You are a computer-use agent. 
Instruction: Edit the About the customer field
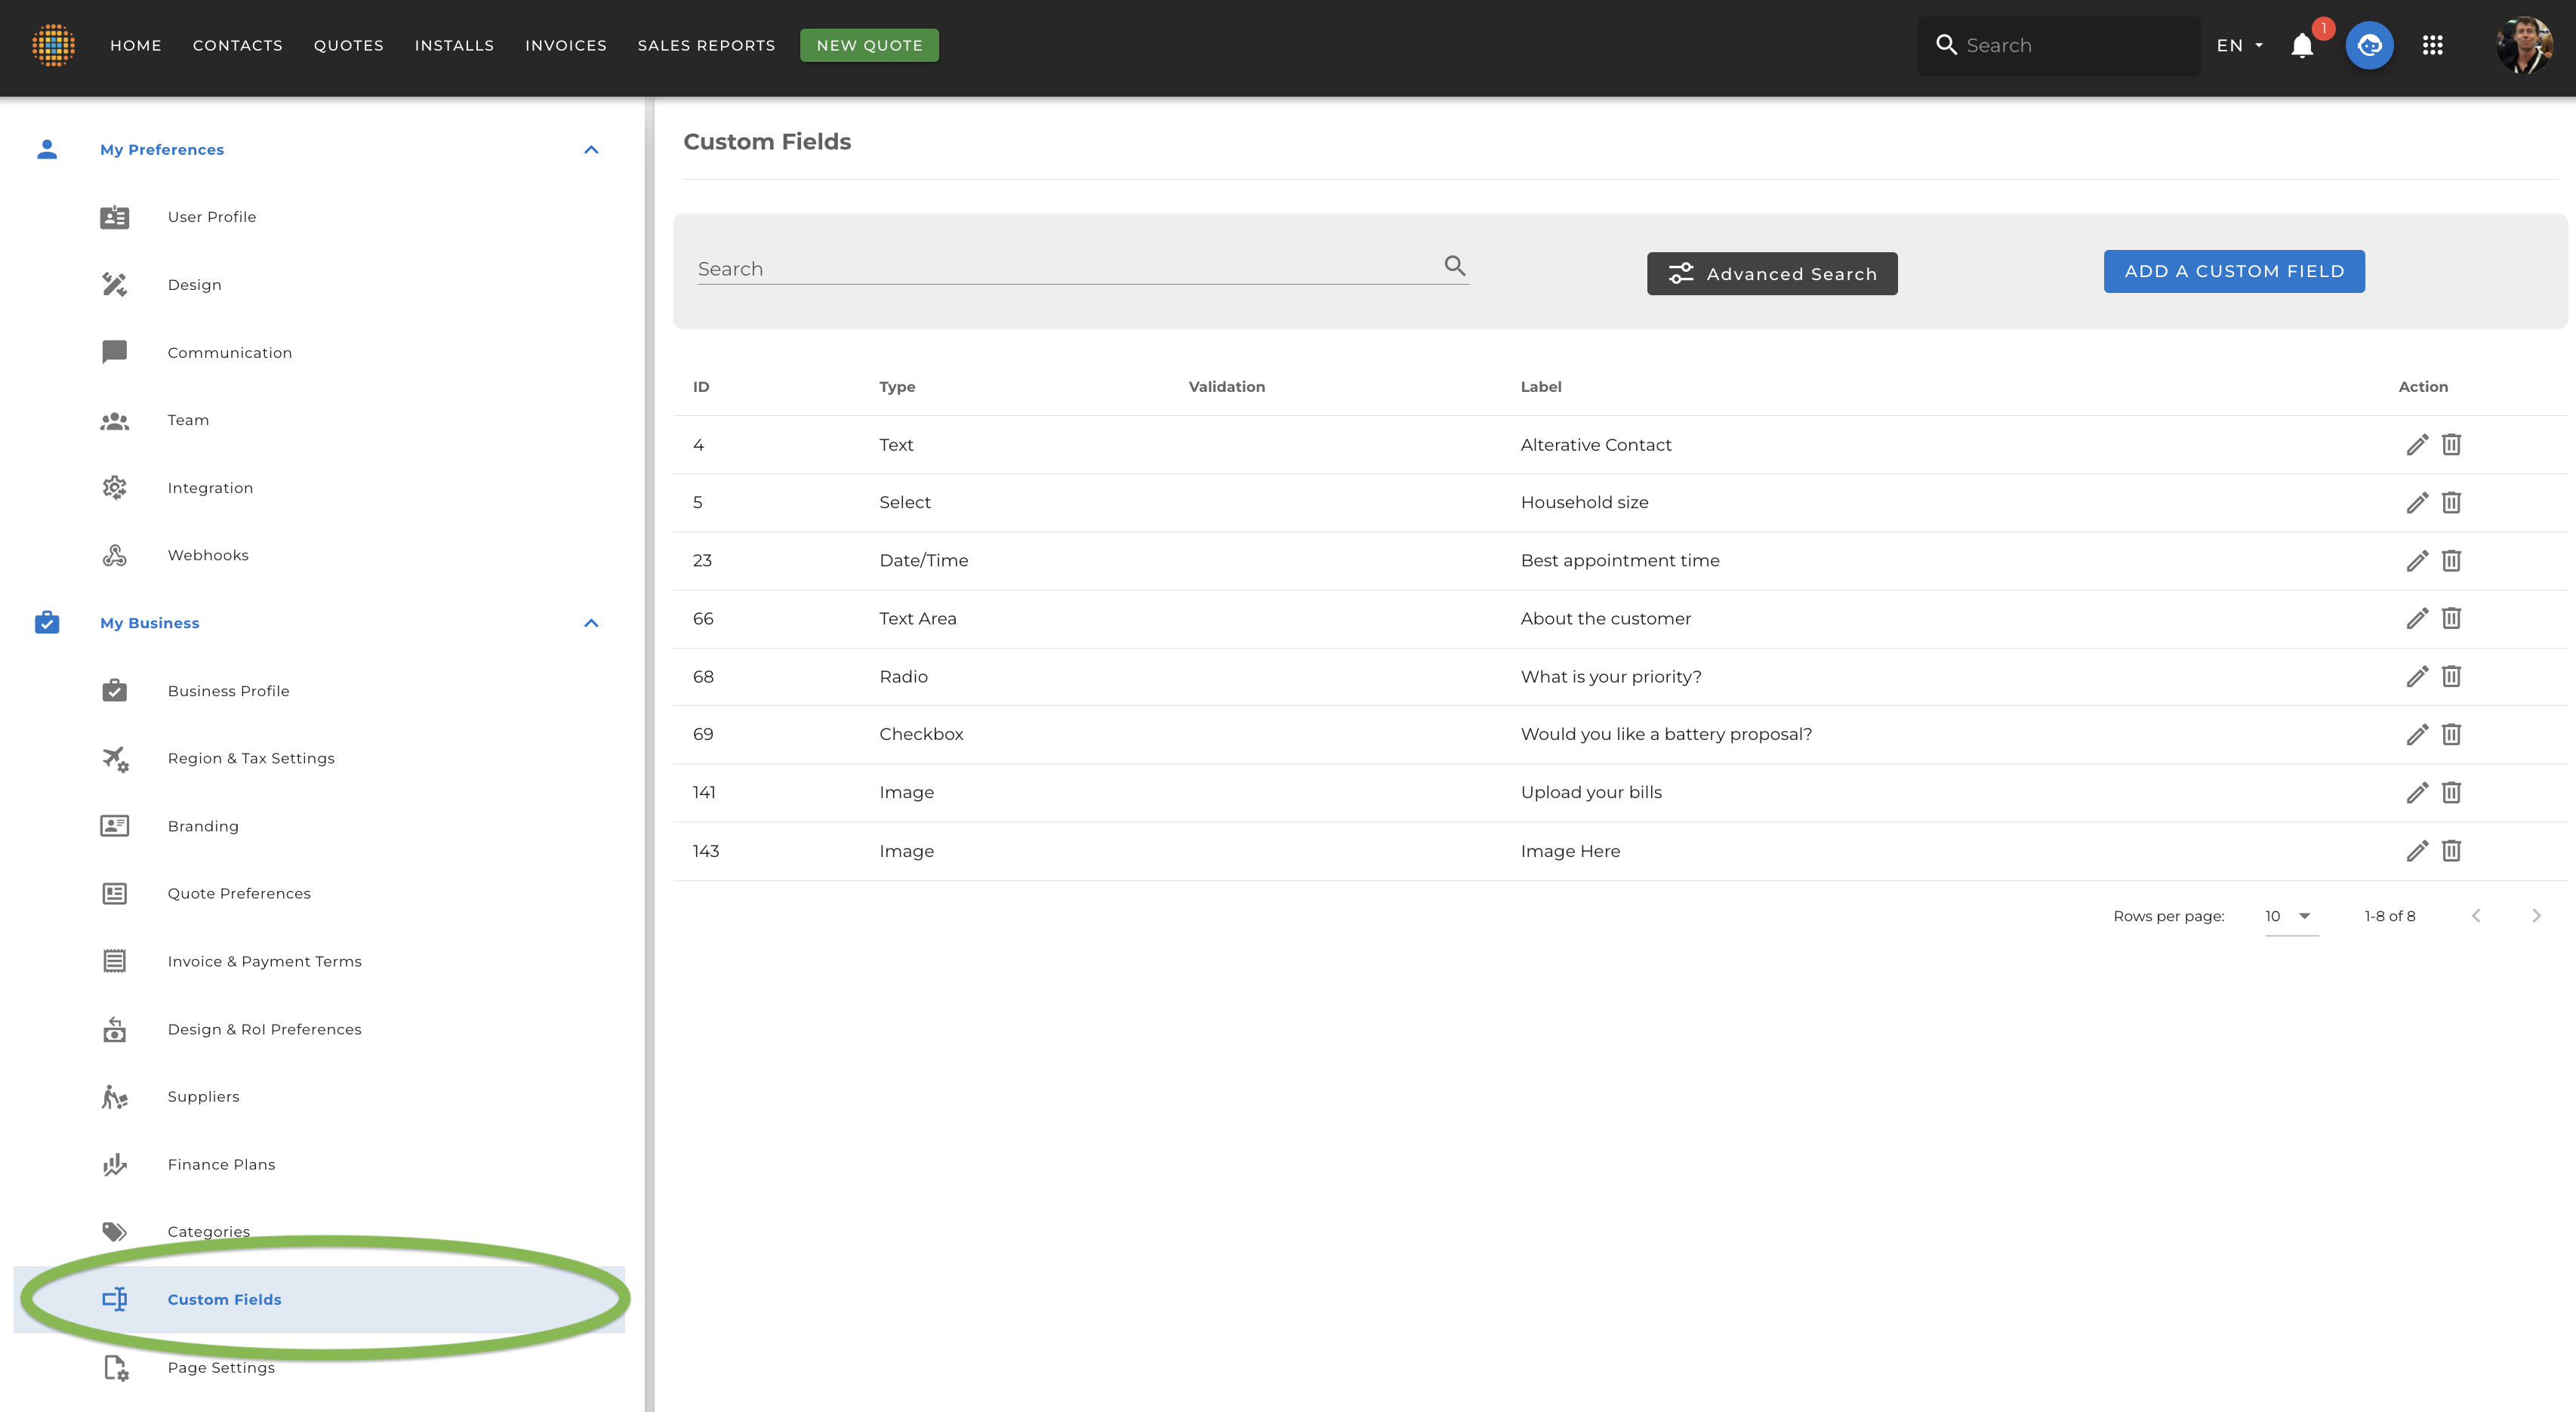point(2417,618)
